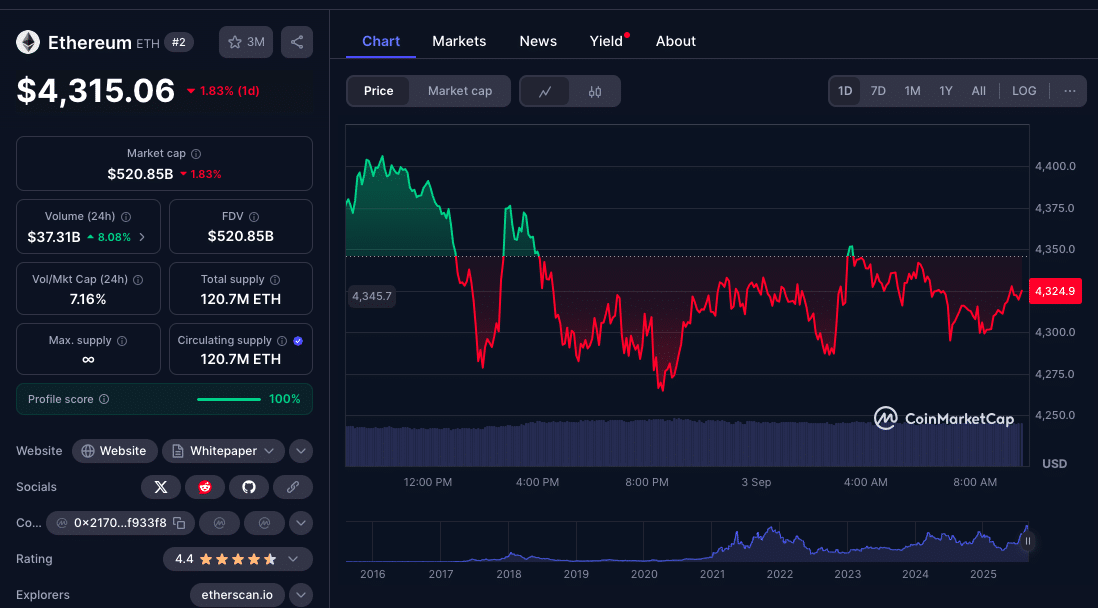
Task: Click the #2 rank badge
Action: coord(179,42)
